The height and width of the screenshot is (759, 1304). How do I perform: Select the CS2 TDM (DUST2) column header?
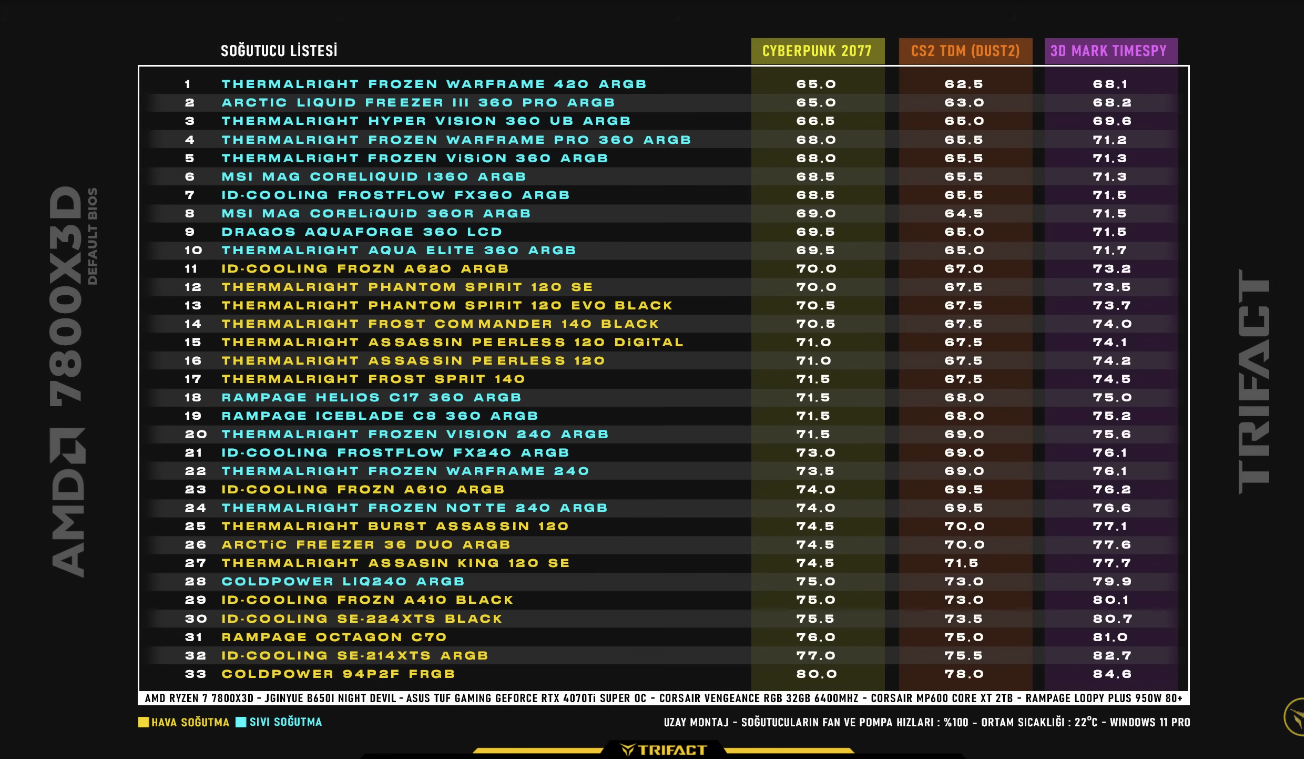(965, 51)
